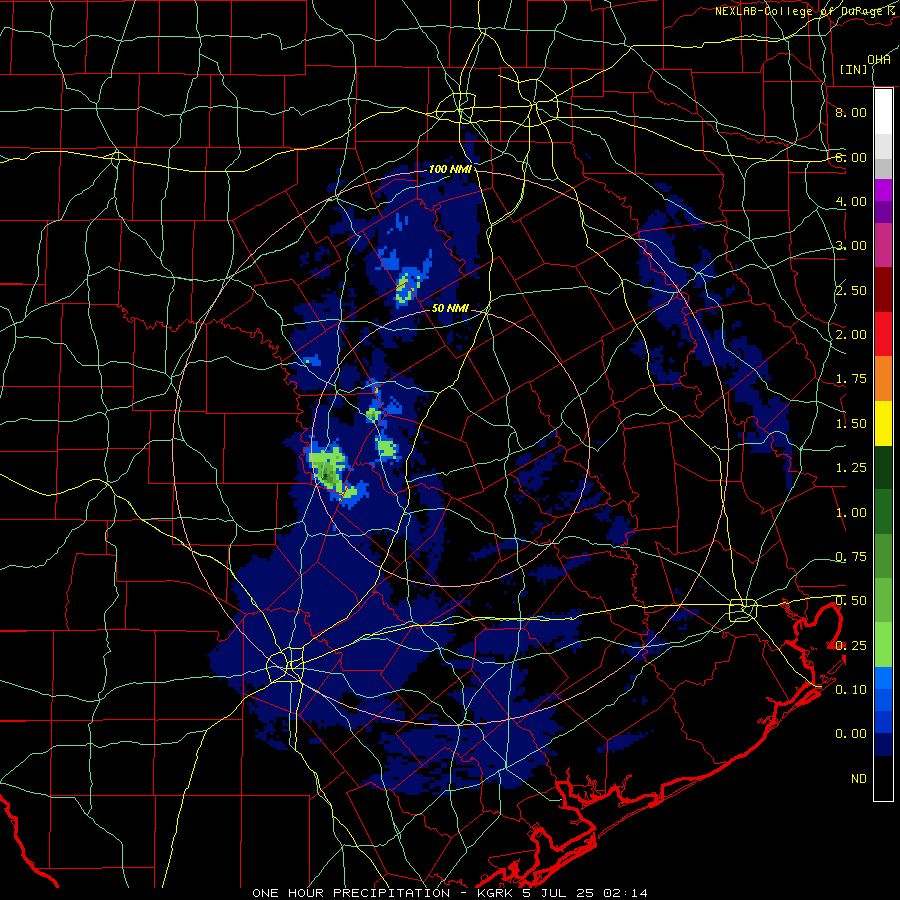
Task: Click the 'ND' legend label
Action: click(x=859, y=778)
